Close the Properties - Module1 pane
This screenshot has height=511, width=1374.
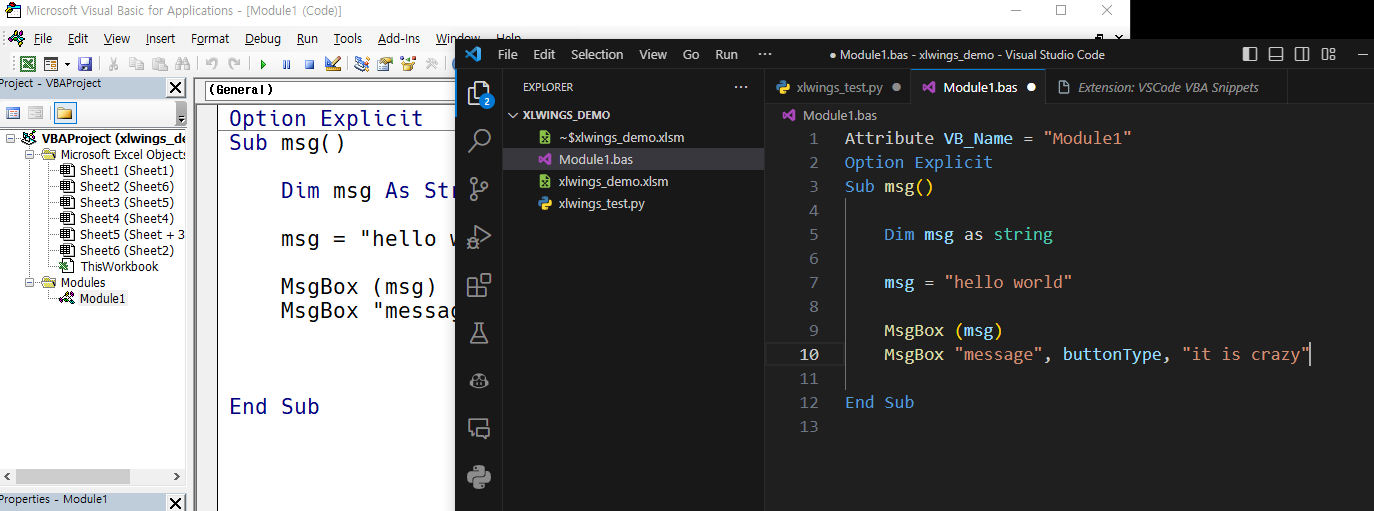(175, 502)
